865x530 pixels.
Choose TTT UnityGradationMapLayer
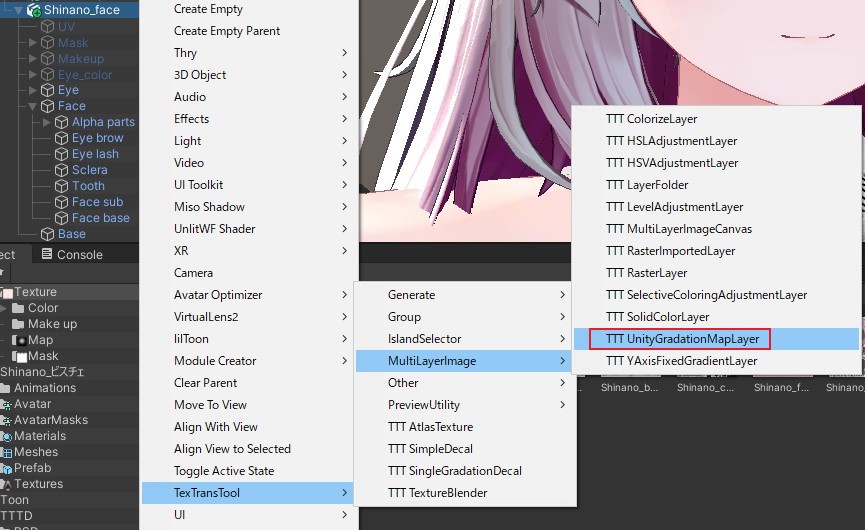click(717, 339)
